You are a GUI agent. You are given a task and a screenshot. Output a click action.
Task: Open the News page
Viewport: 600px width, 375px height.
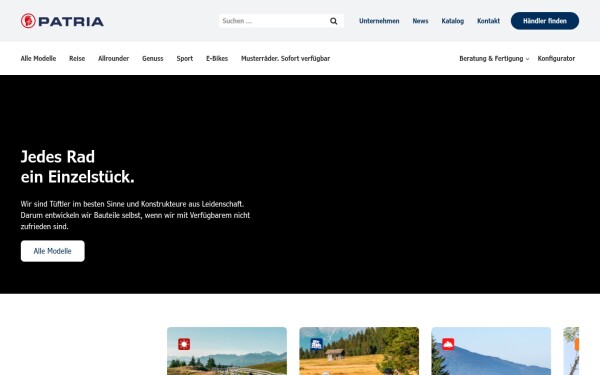click(x=420, y=21)
